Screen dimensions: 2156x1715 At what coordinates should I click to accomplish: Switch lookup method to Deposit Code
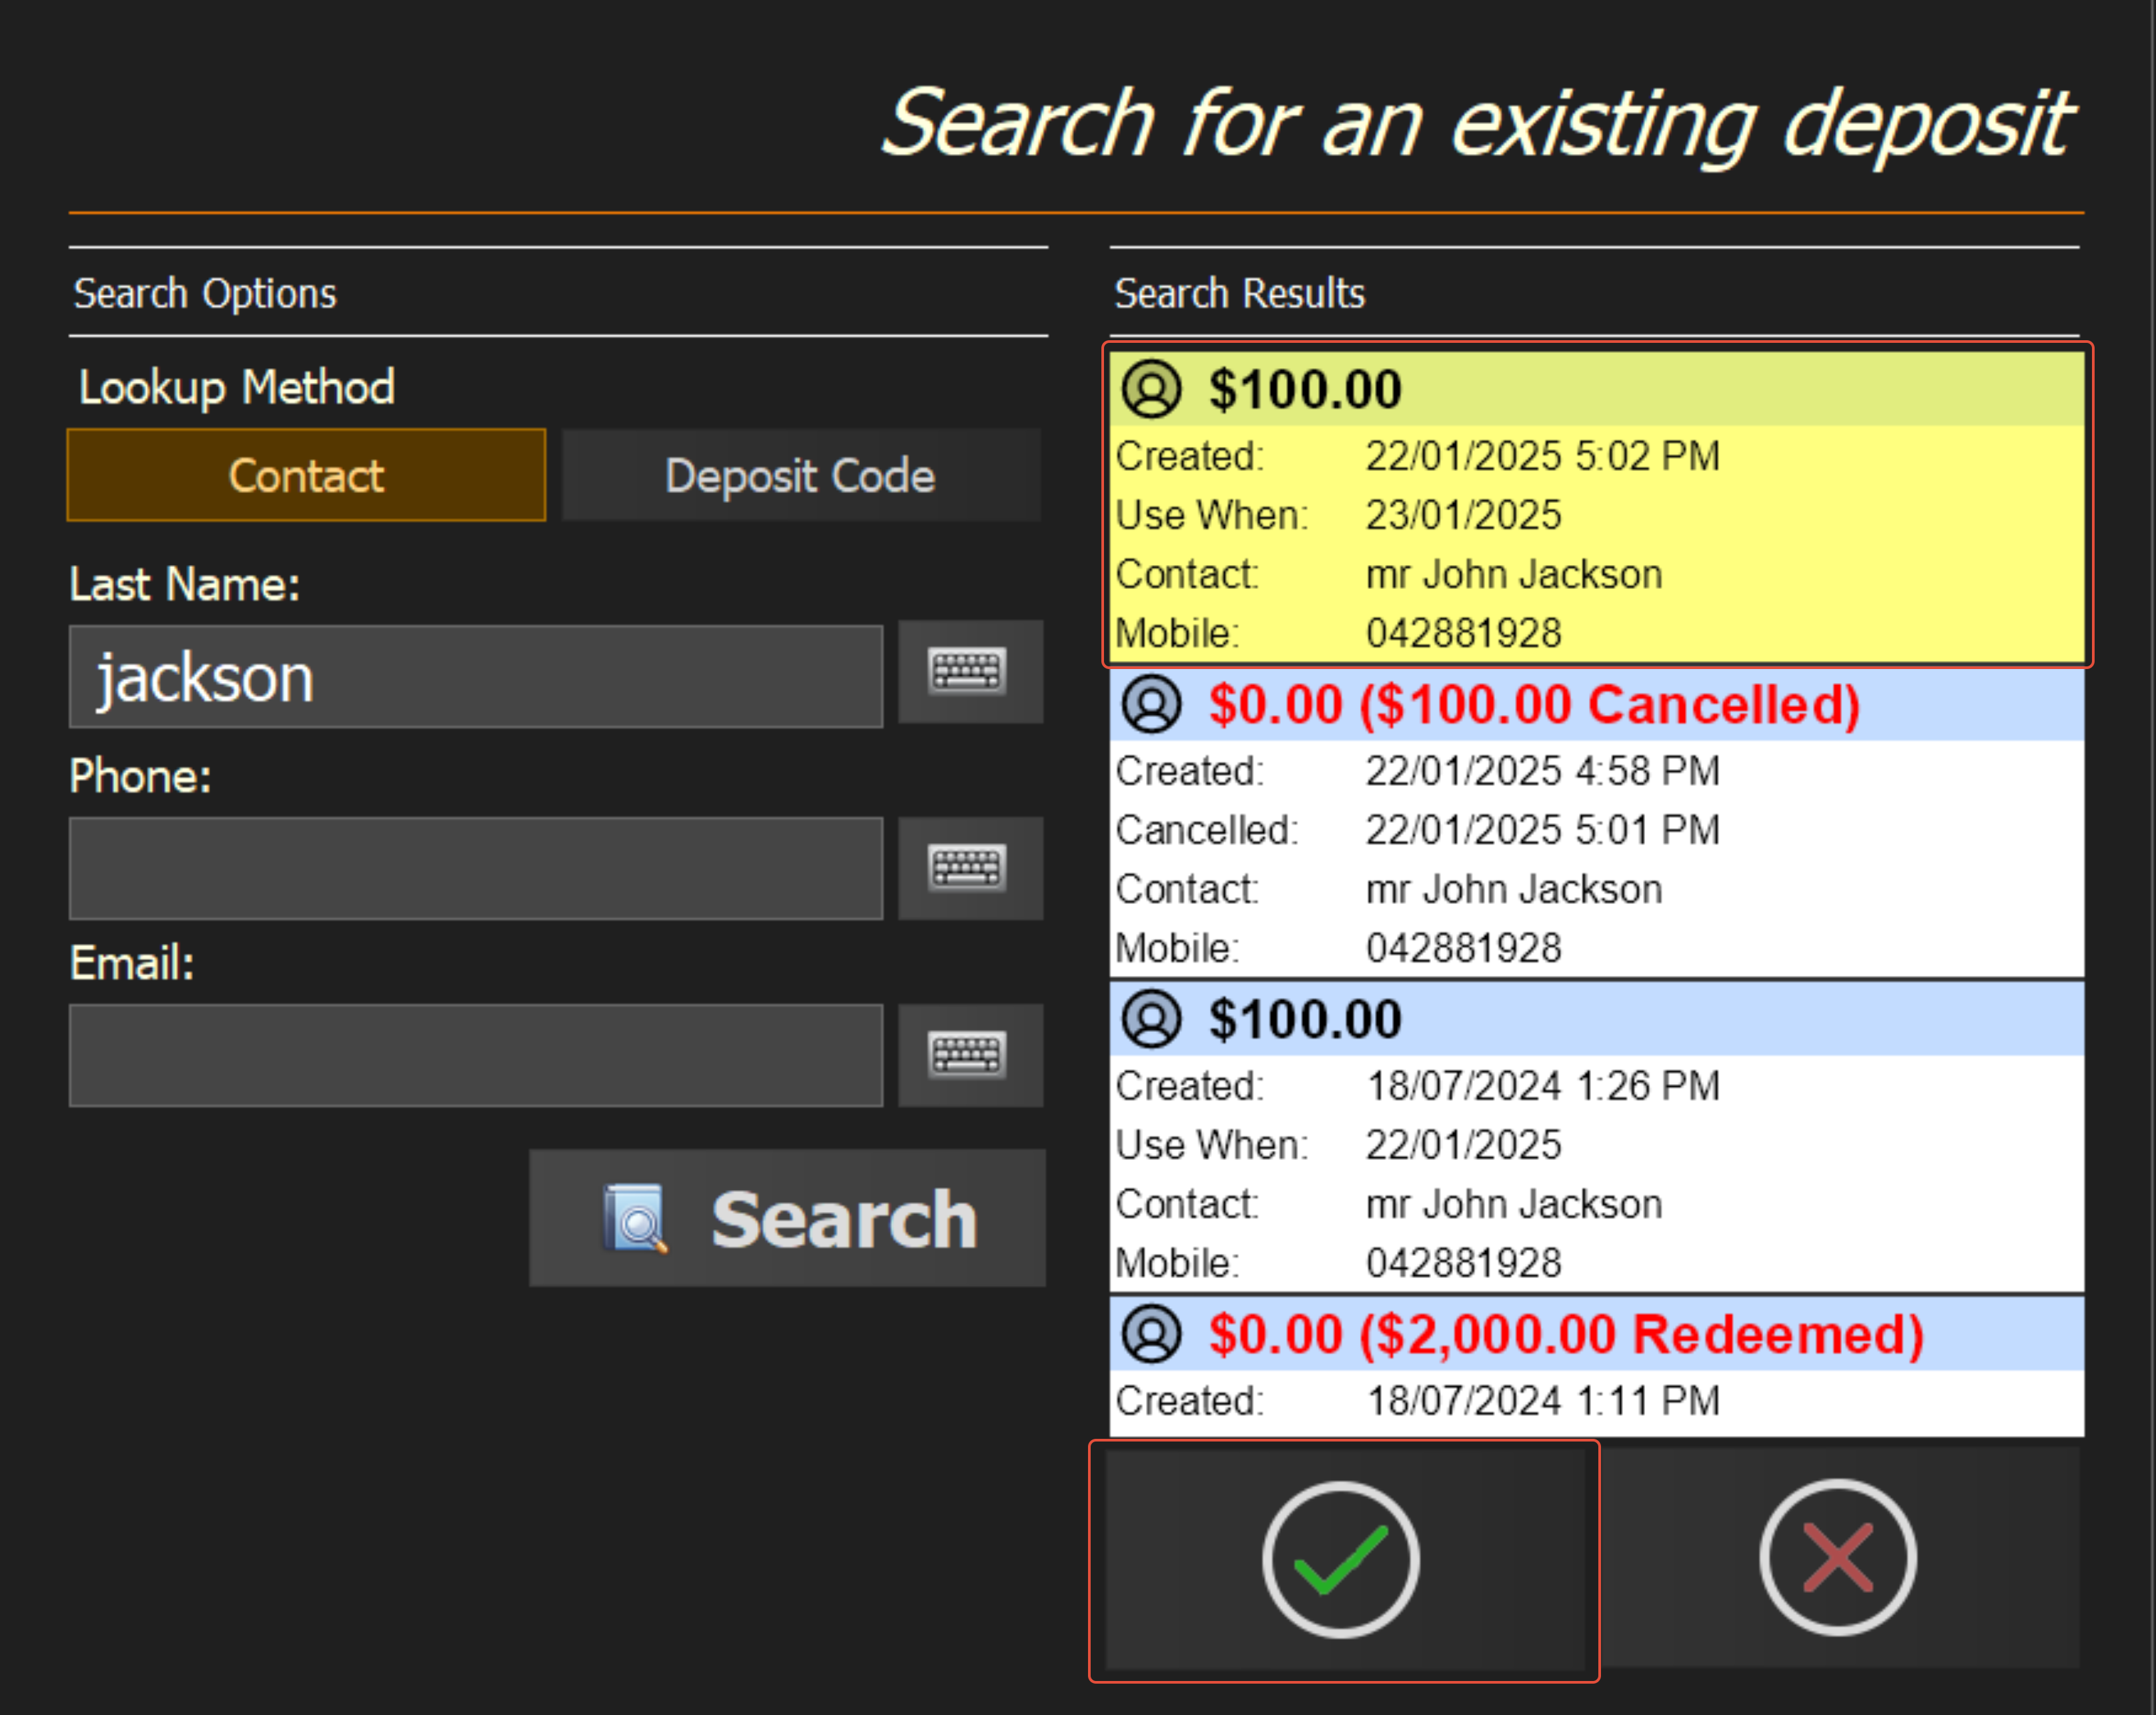point(800,476)
